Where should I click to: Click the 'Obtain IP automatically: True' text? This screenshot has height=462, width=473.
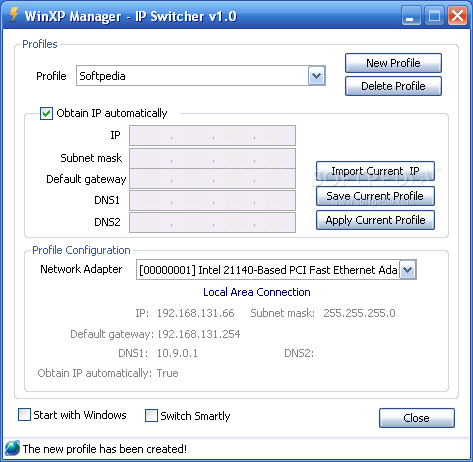108,373
